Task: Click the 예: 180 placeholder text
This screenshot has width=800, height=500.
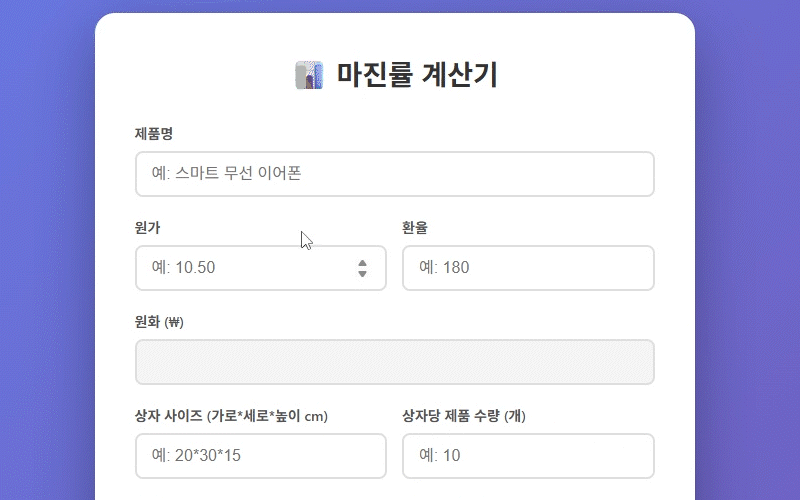Action: (x=444, y=268)
